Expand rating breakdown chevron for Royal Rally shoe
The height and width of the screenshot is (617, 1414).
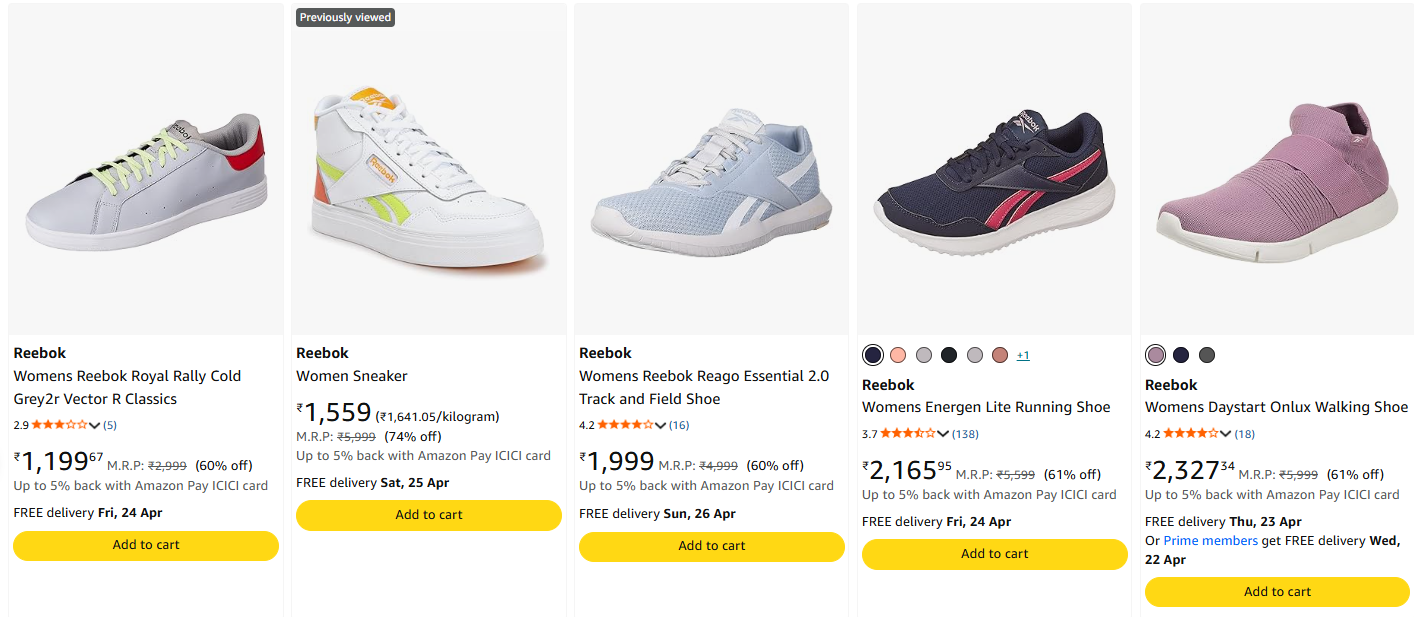(x=95, y=426)
